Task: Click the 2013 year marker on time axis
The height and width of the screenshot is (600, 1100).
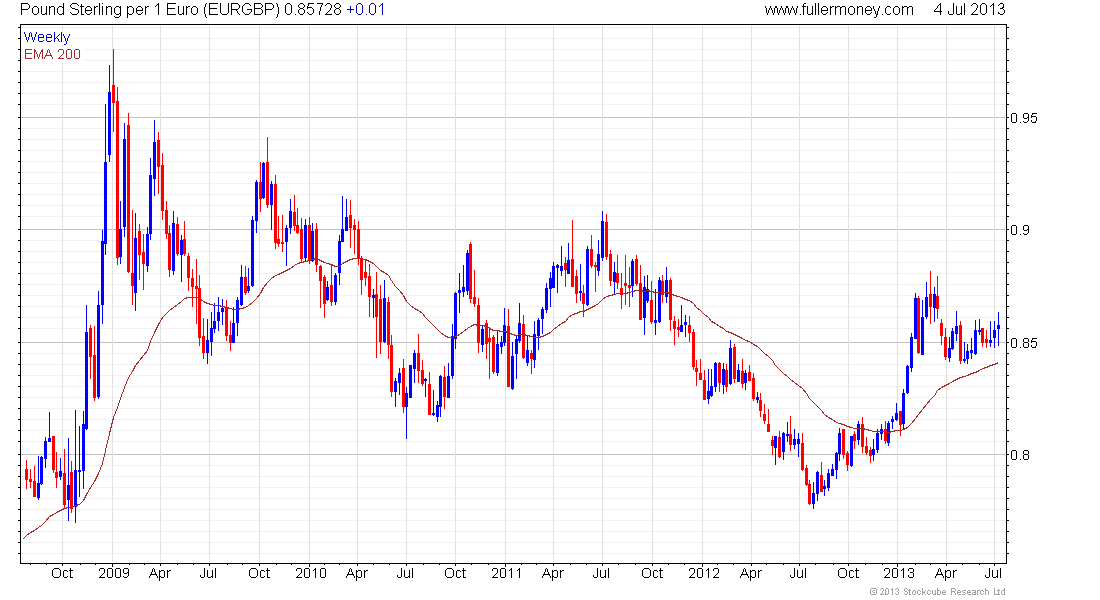Action: click(x=899, y=573)
